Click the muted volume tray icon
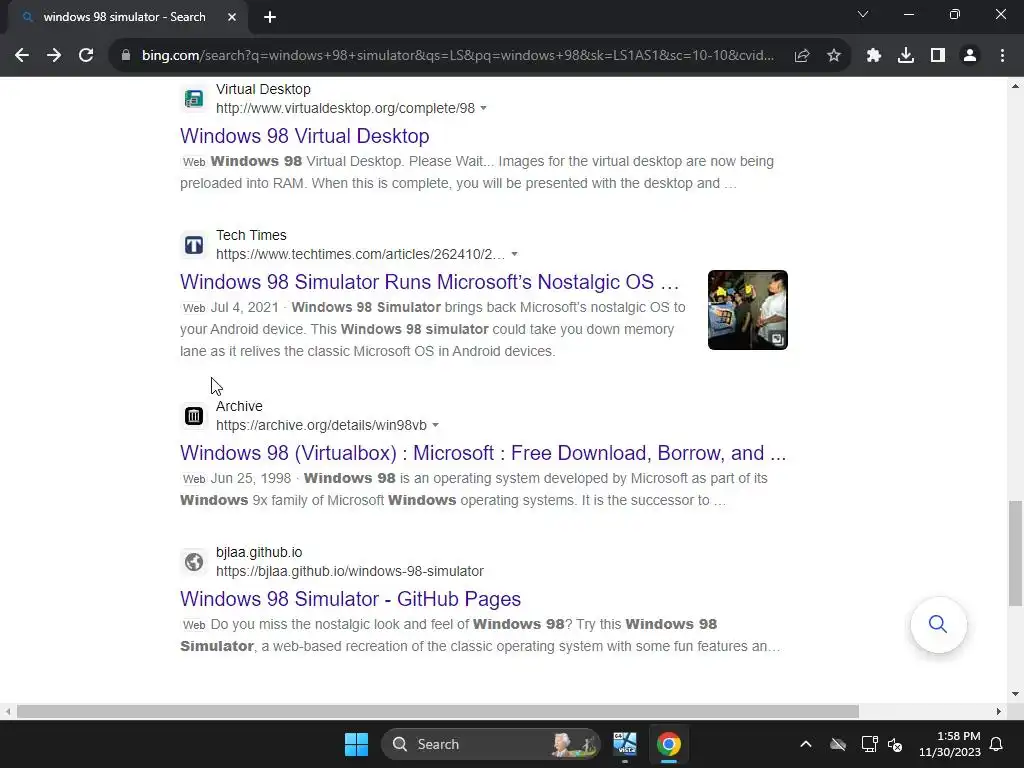1024x768 pixels. (x=895, y=744)
